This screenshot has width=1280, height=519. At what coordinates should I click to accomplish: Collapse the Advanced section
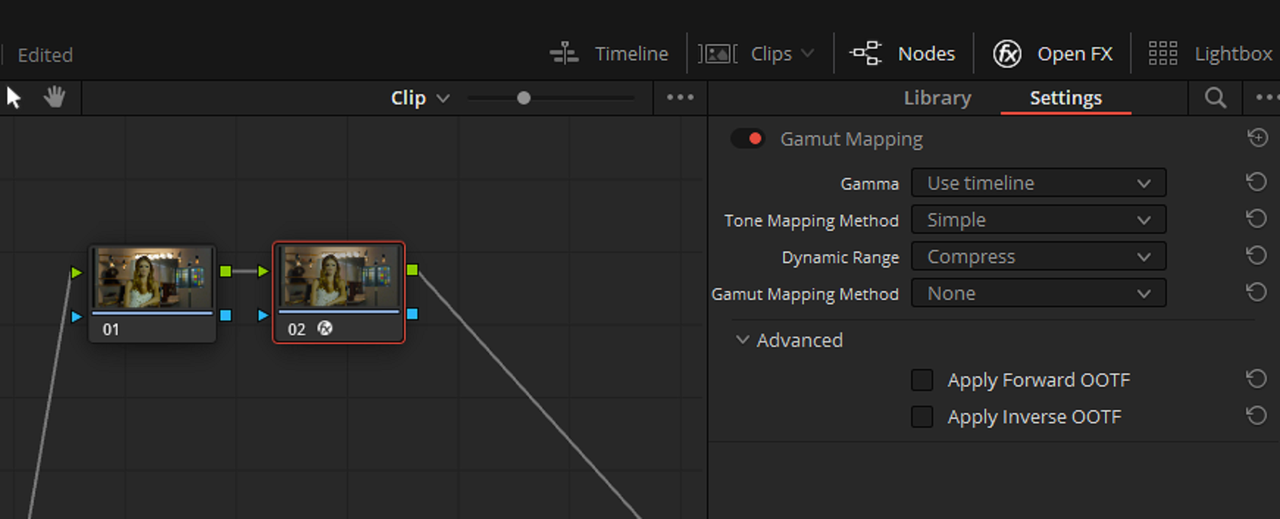point(742,340)
